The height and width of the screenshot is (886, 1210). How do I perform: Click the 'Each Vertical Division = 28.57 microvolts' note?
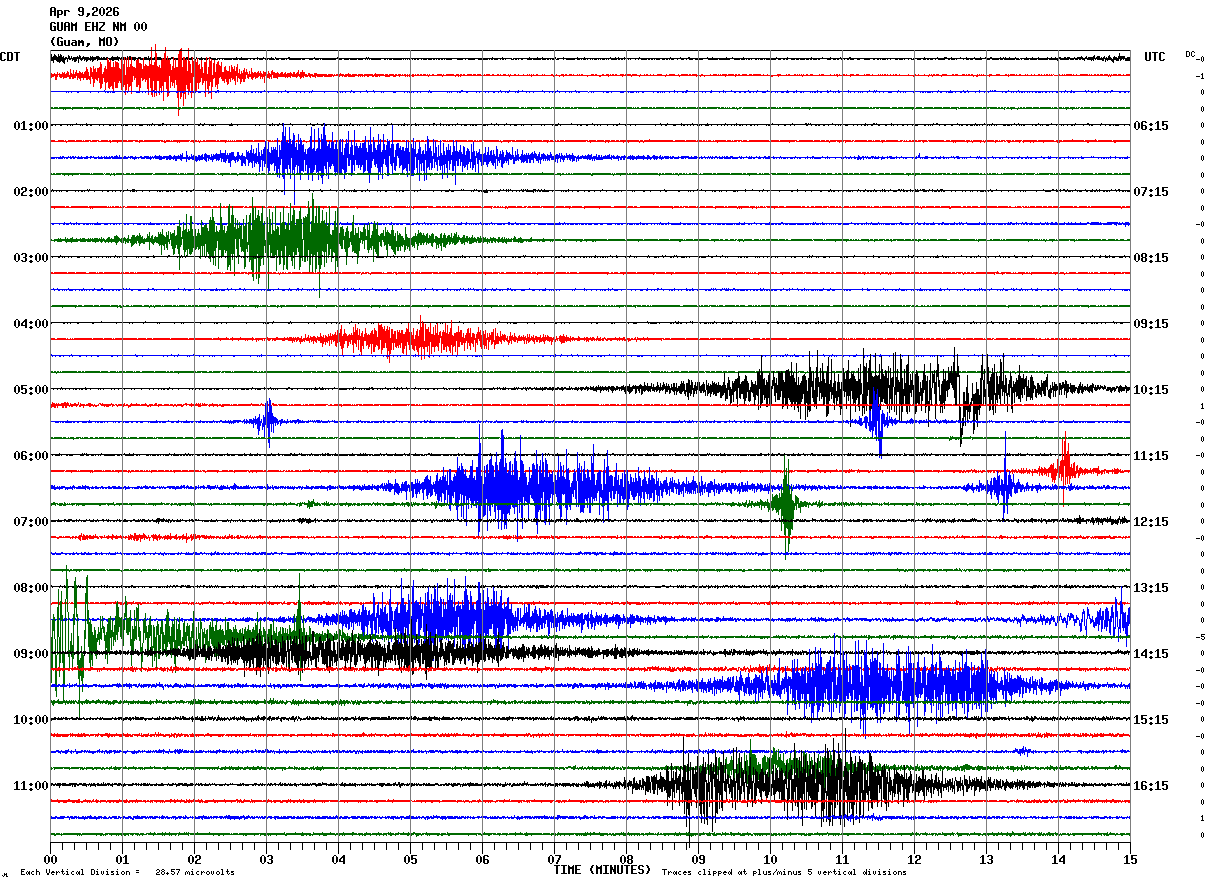pos(127,872)
